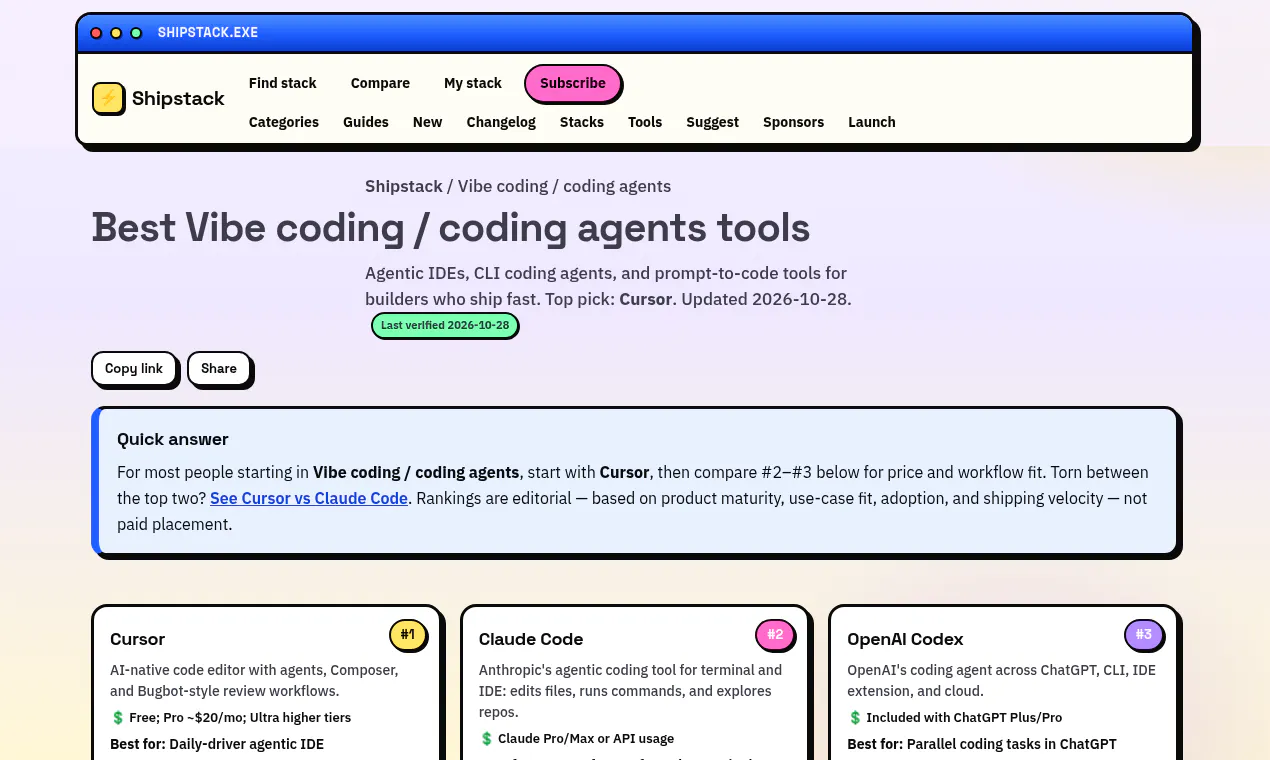Click the yellow #1 rank badge
This screenshot has width=1270, height=760.
pos(408,634)
